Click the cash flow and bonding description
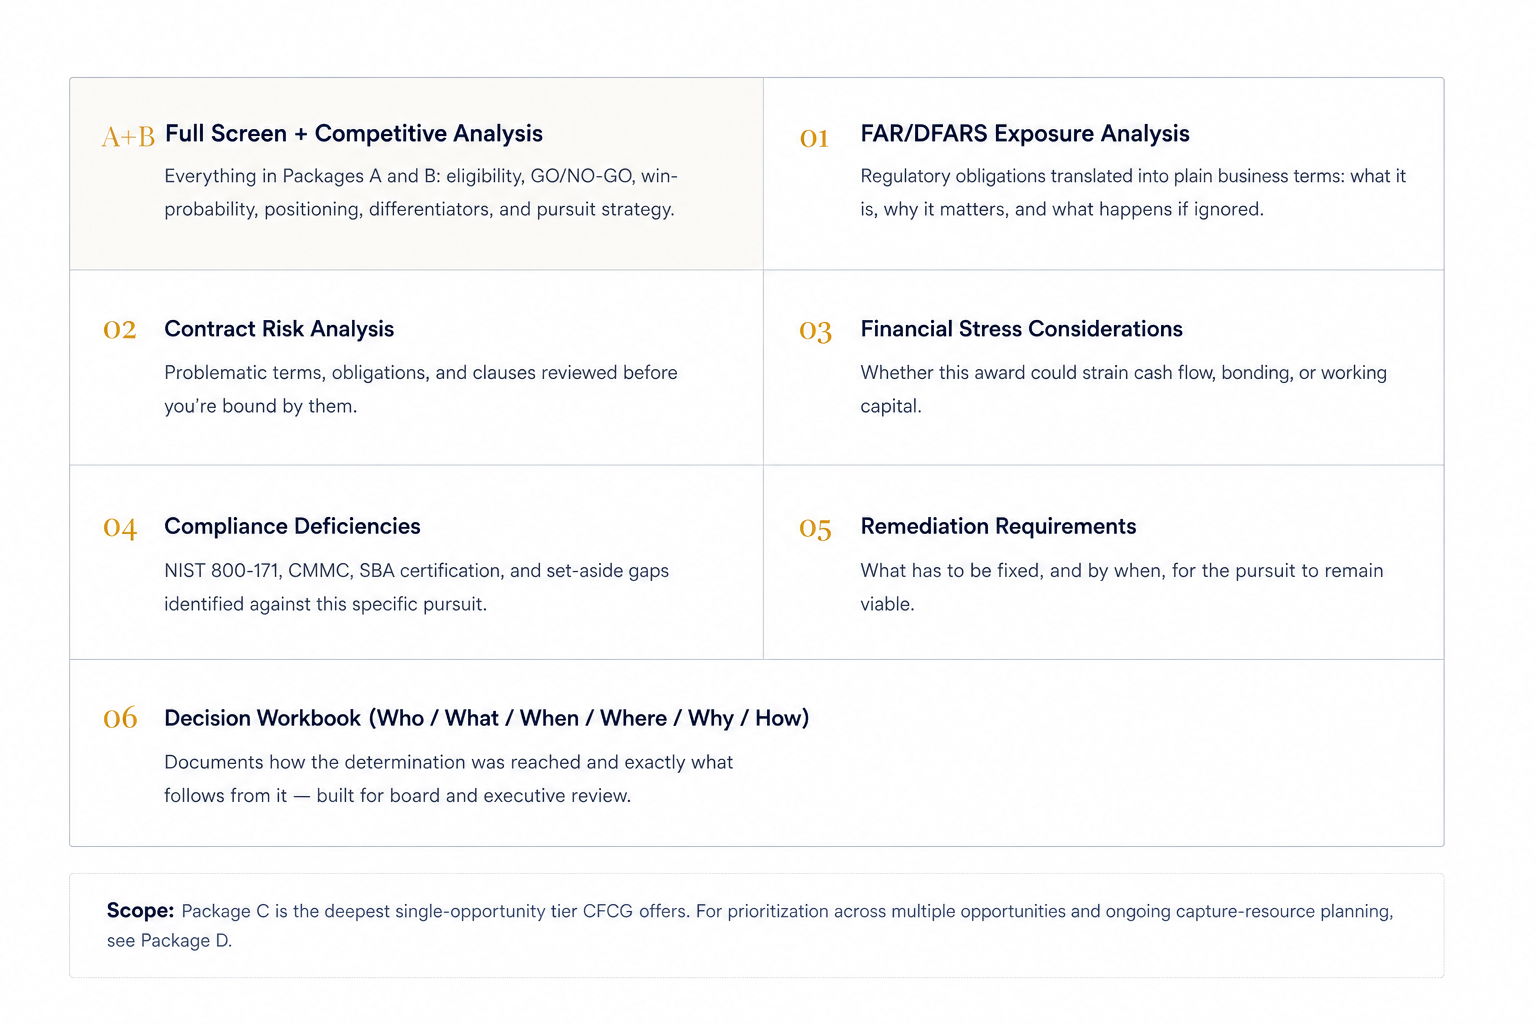The height and width of the screenshot is (1024, 1536). (1123, 389)
